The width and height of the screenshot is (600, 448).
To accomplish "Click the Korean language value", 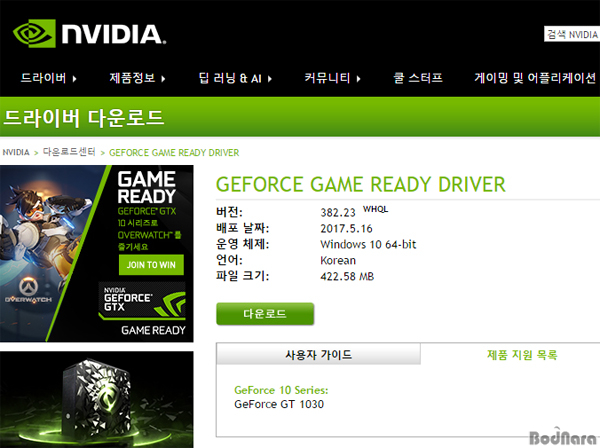I will (338, 260).
